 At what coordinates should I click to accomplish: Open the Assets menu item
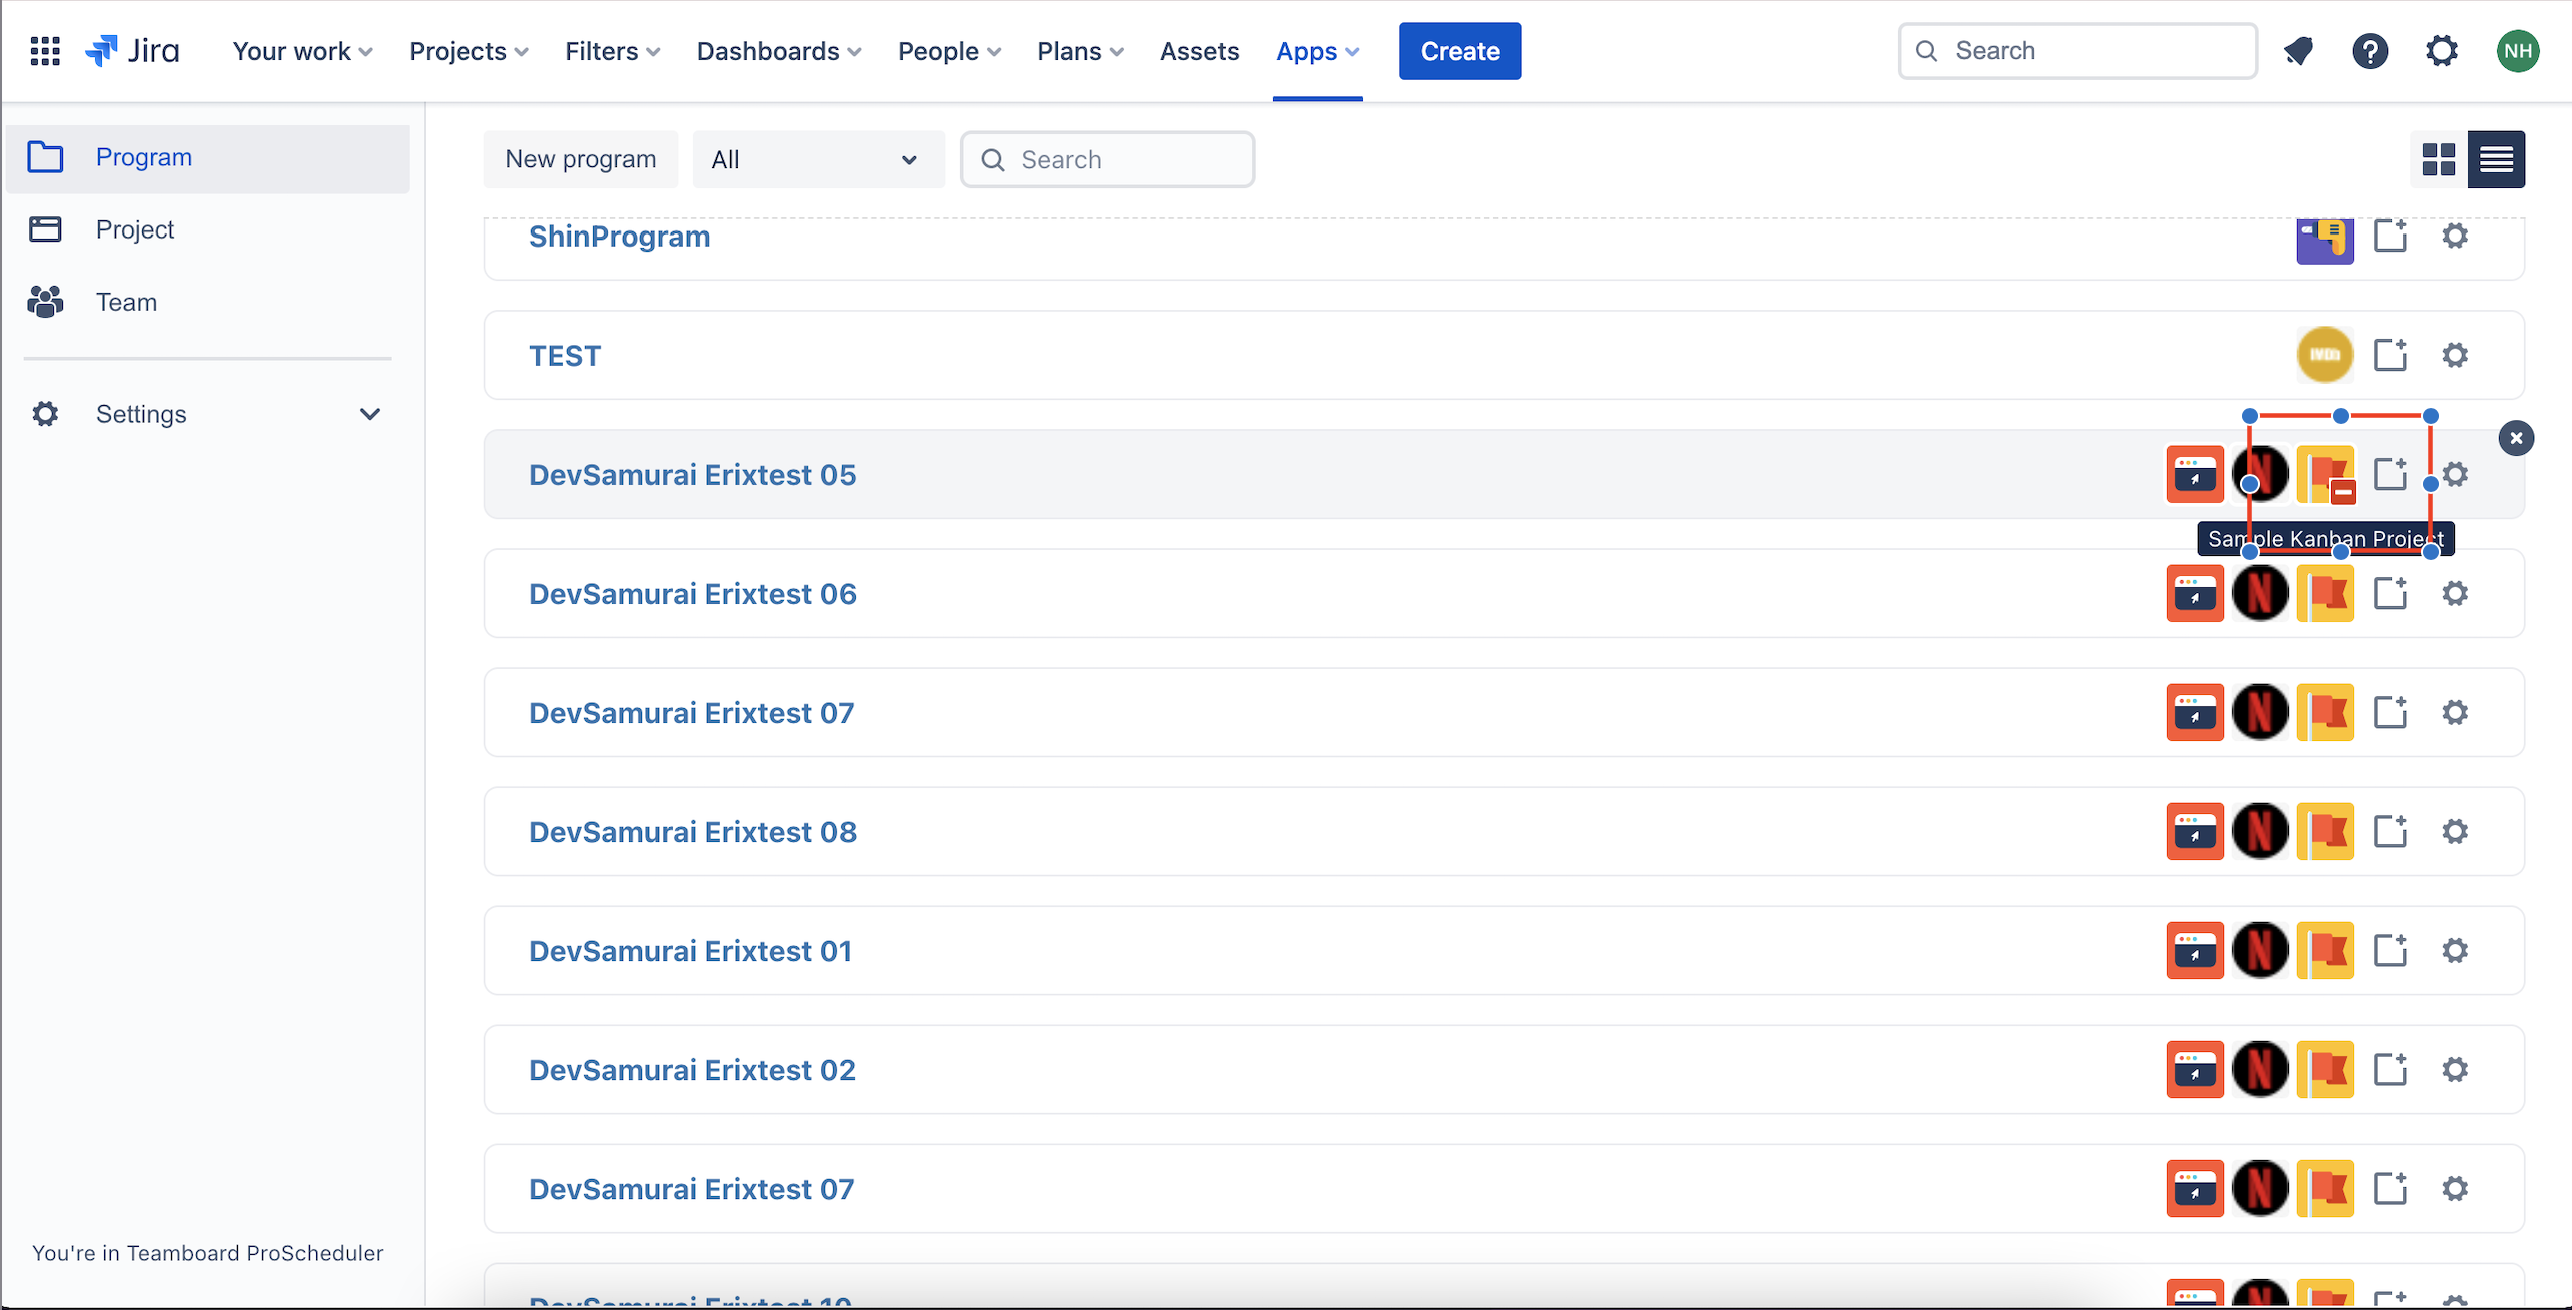1199,51
